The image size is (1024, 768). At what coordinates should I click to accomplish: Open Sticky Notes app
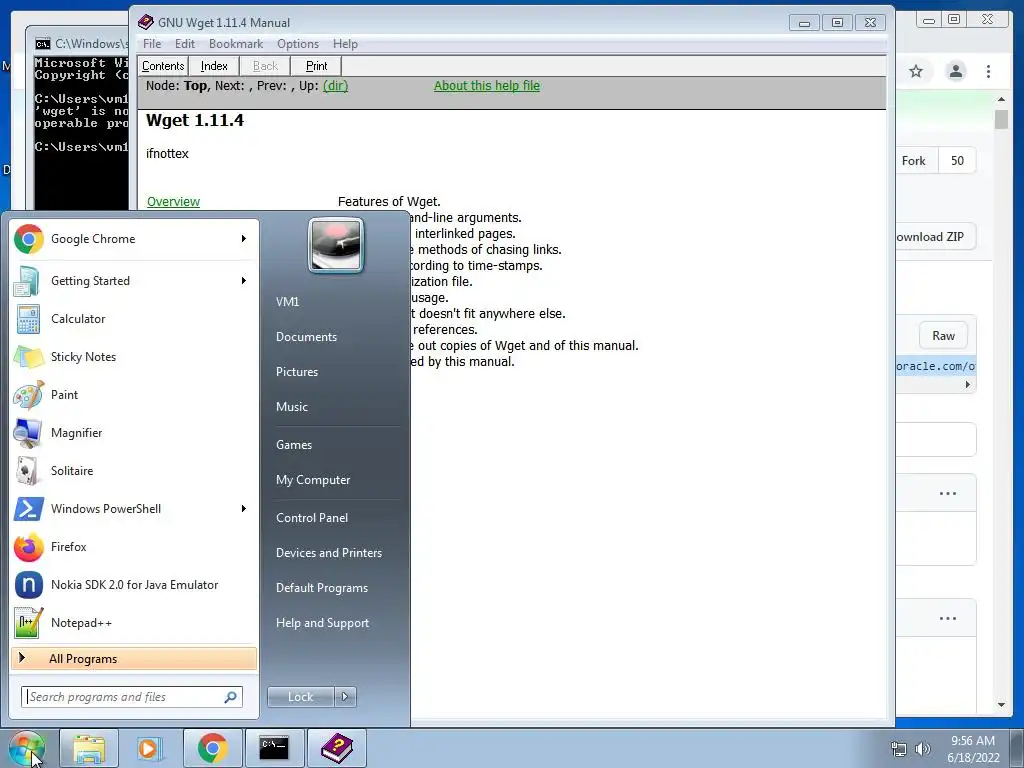click(131, 357)
